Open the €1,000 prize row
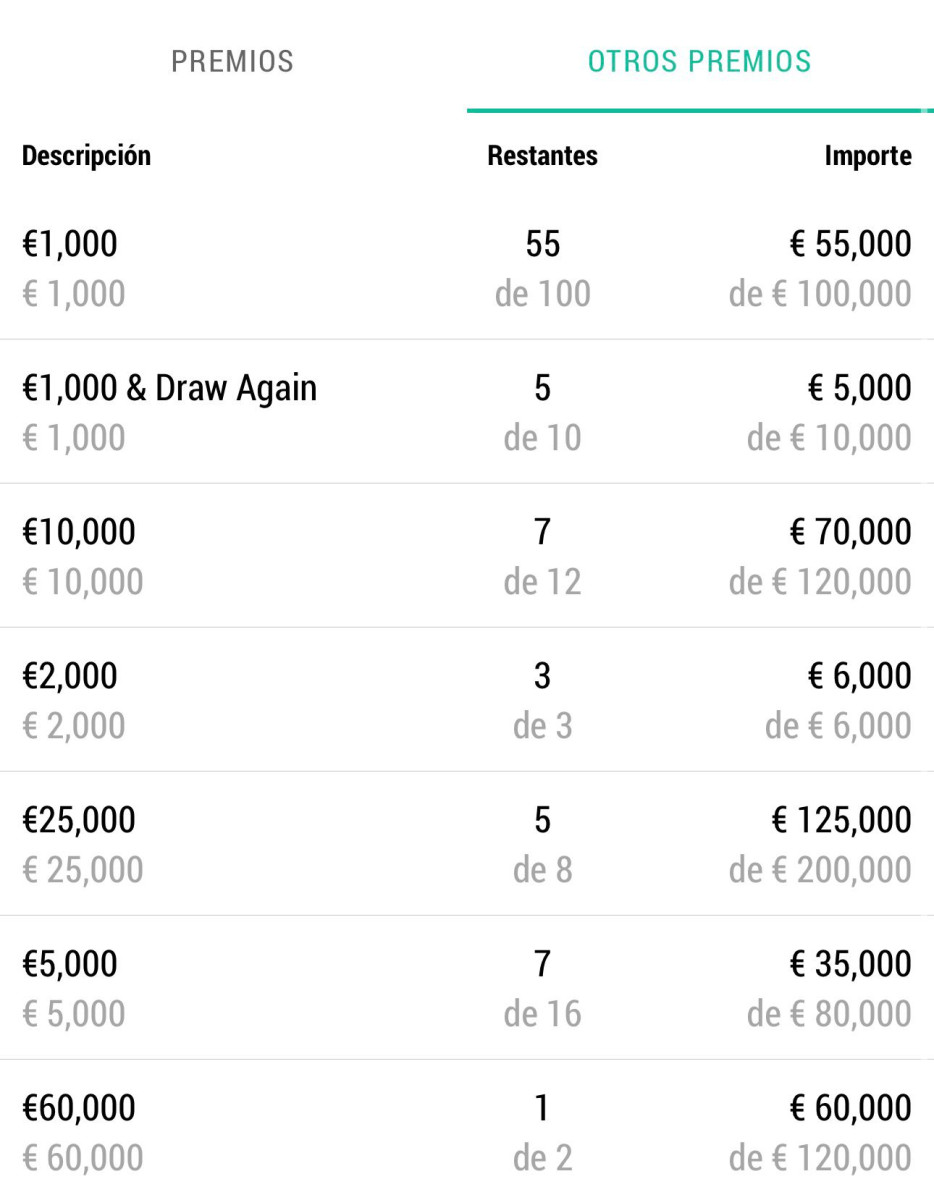The width and height of the screenshot is (934, 1200). (70, 244)
